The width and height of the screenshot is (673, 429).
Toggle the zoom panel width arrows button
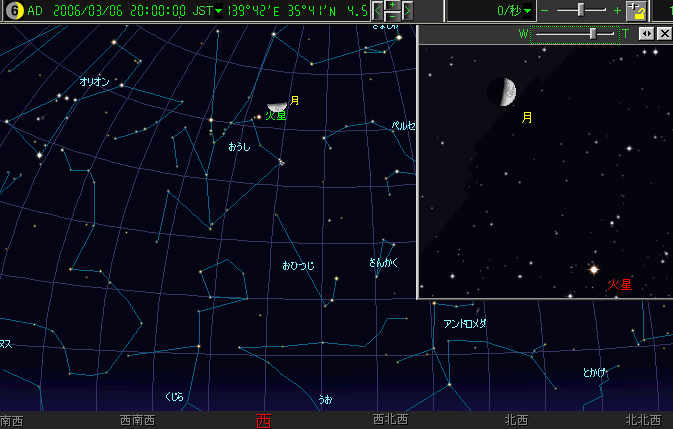point(646,33)
